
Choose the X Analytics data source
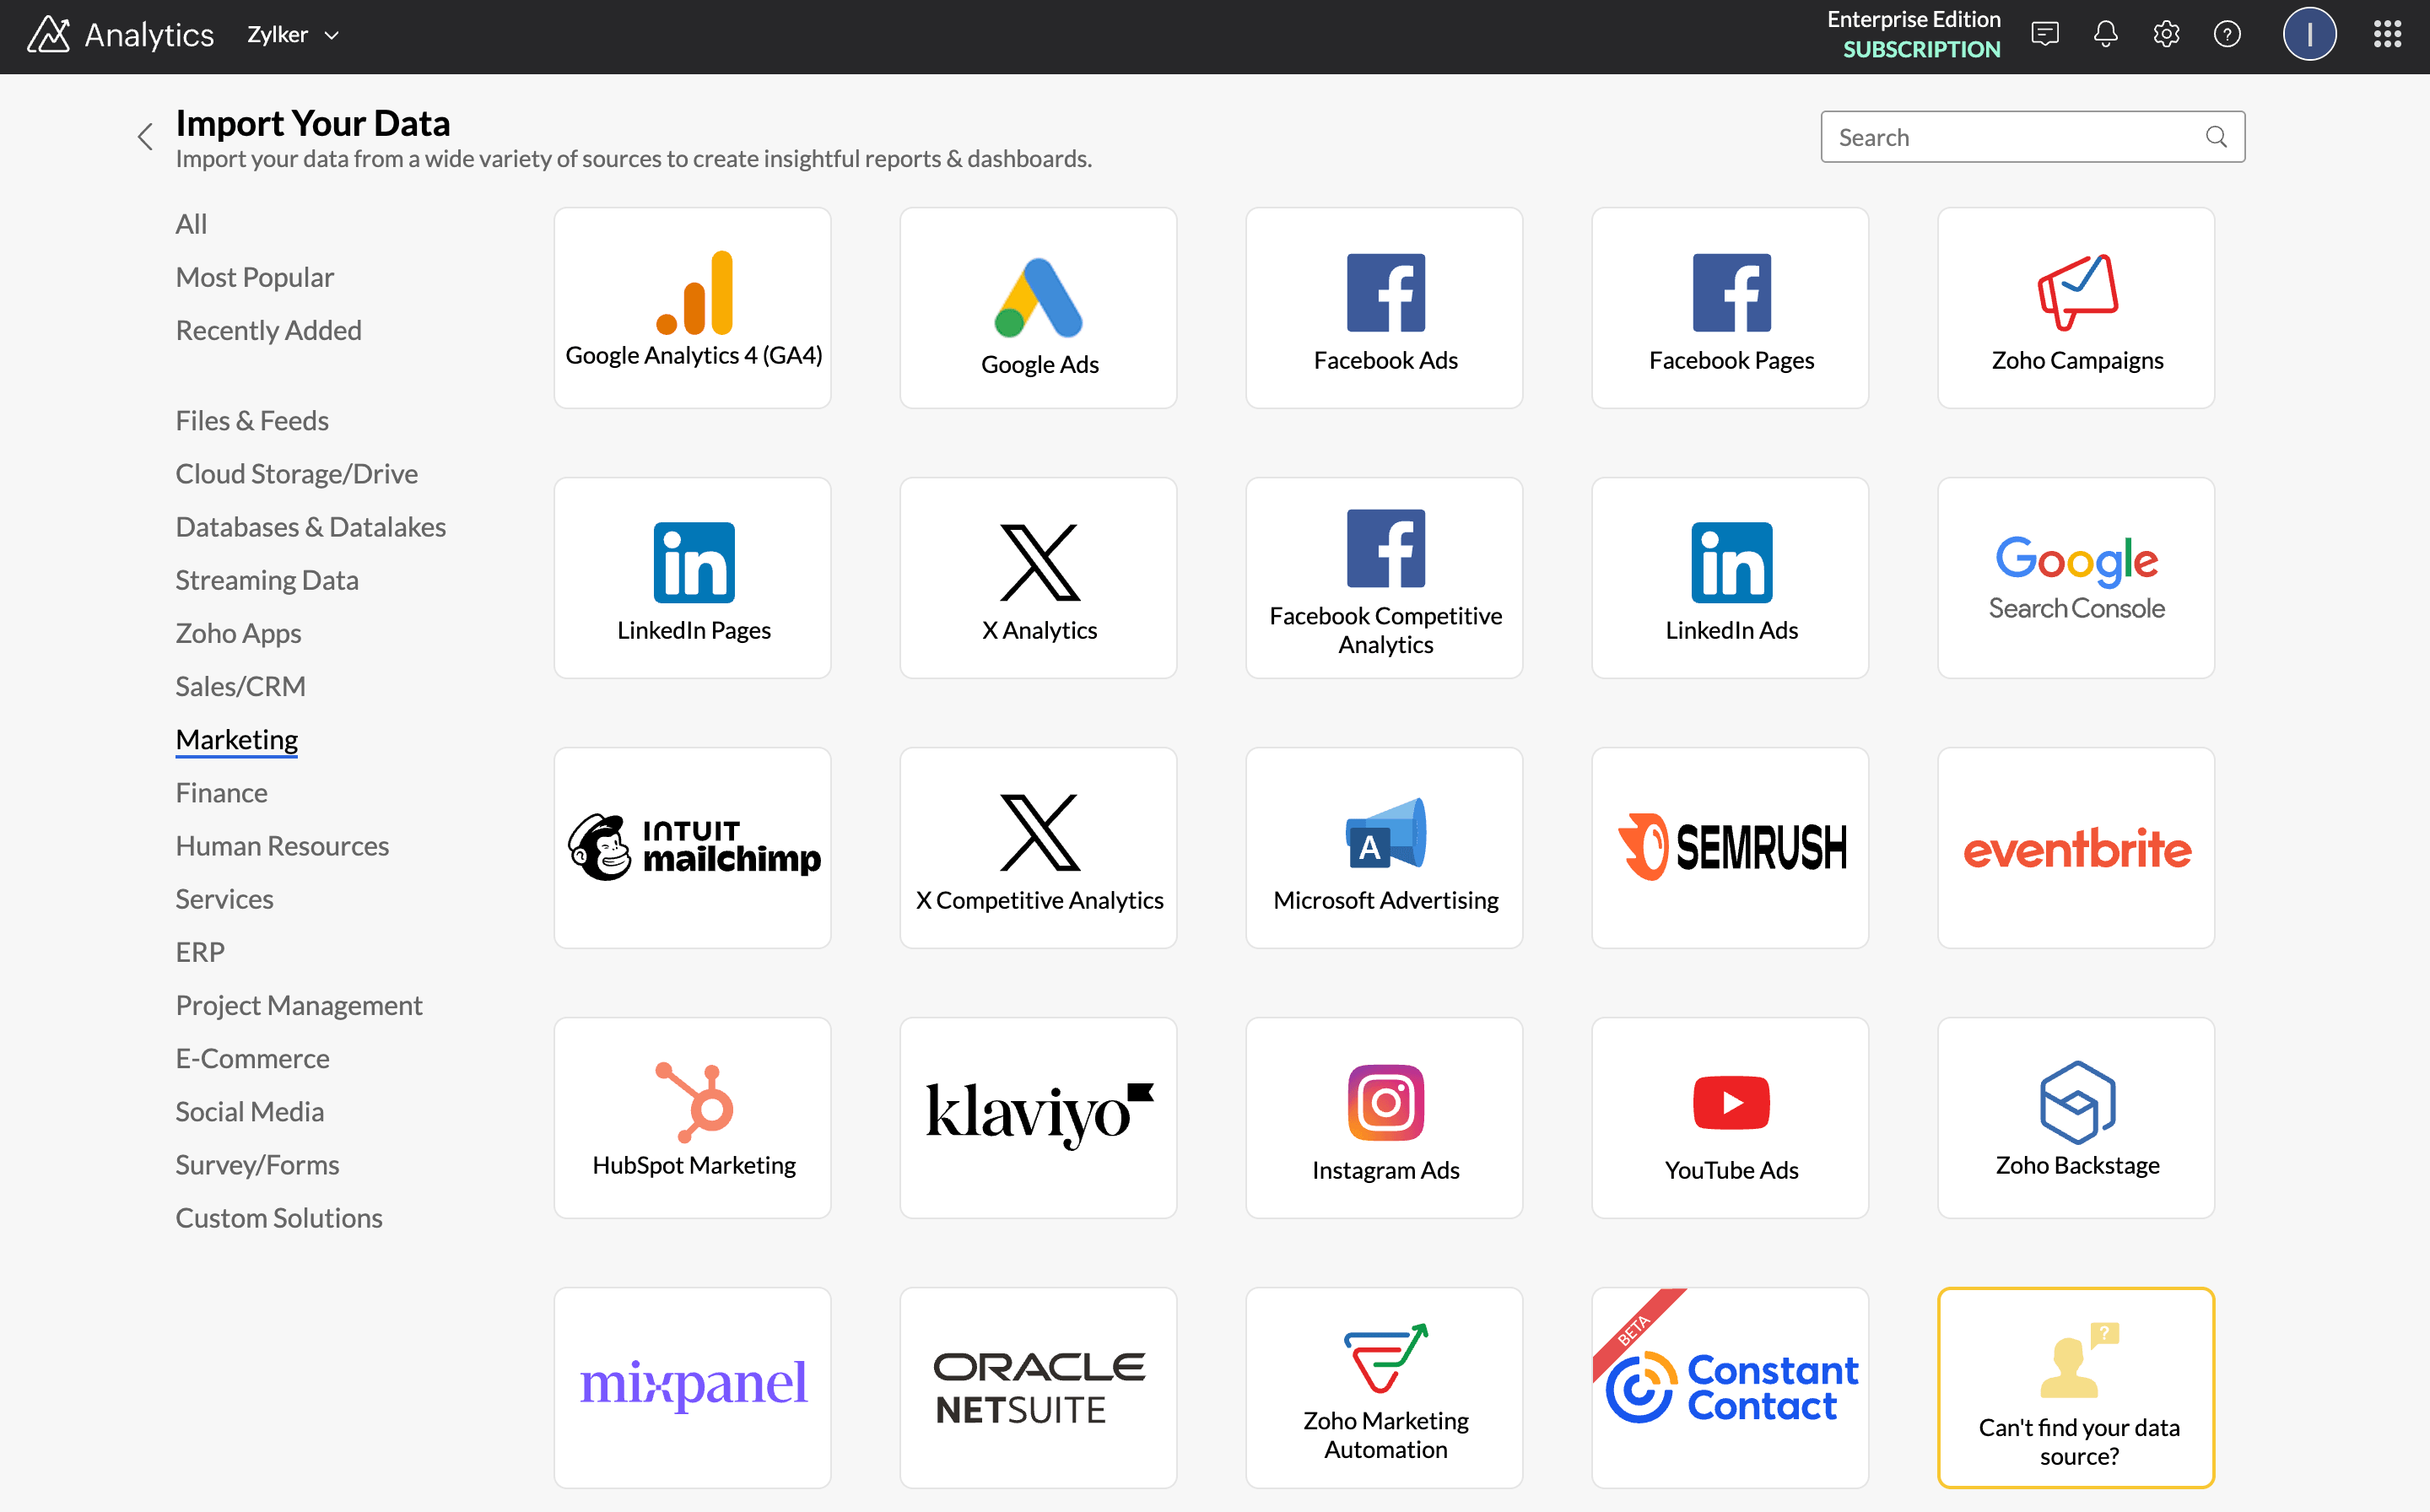(x=1038, y=577)
